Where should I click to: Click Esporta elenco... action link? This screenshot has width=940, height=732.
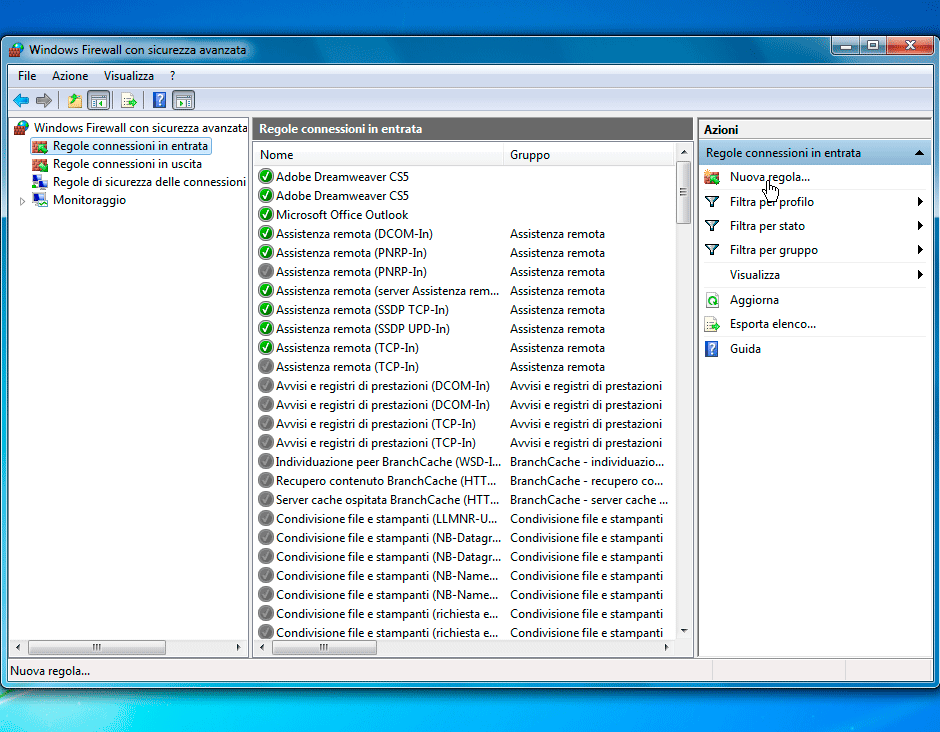point(773,324)
